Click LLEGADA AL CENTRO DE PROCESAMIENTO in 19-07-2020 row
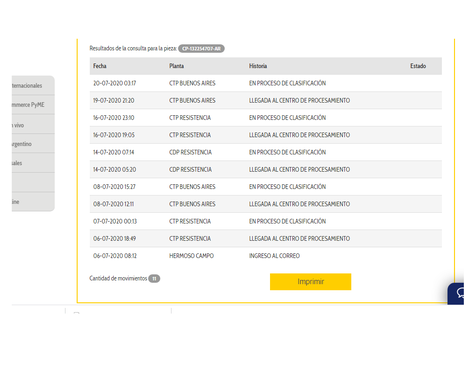The width and height of the screenshot is (470, 370). [x=299, y=101]
